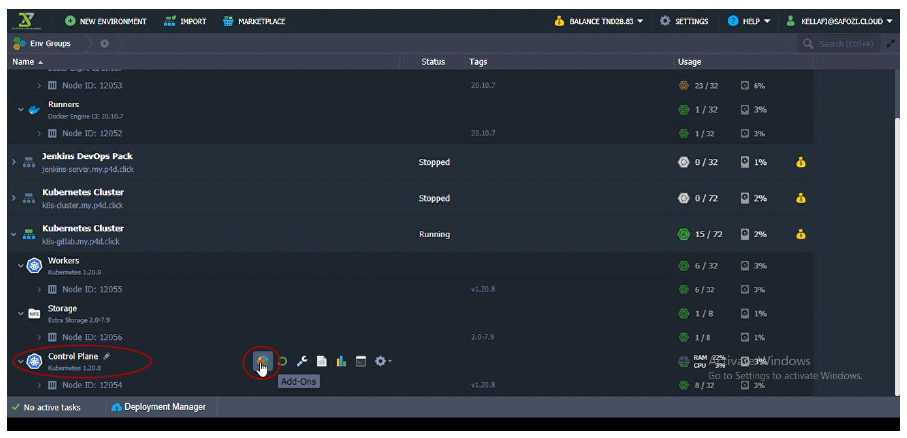Click the environment icon for Jenkins DevOps Pack

point(28,163)
